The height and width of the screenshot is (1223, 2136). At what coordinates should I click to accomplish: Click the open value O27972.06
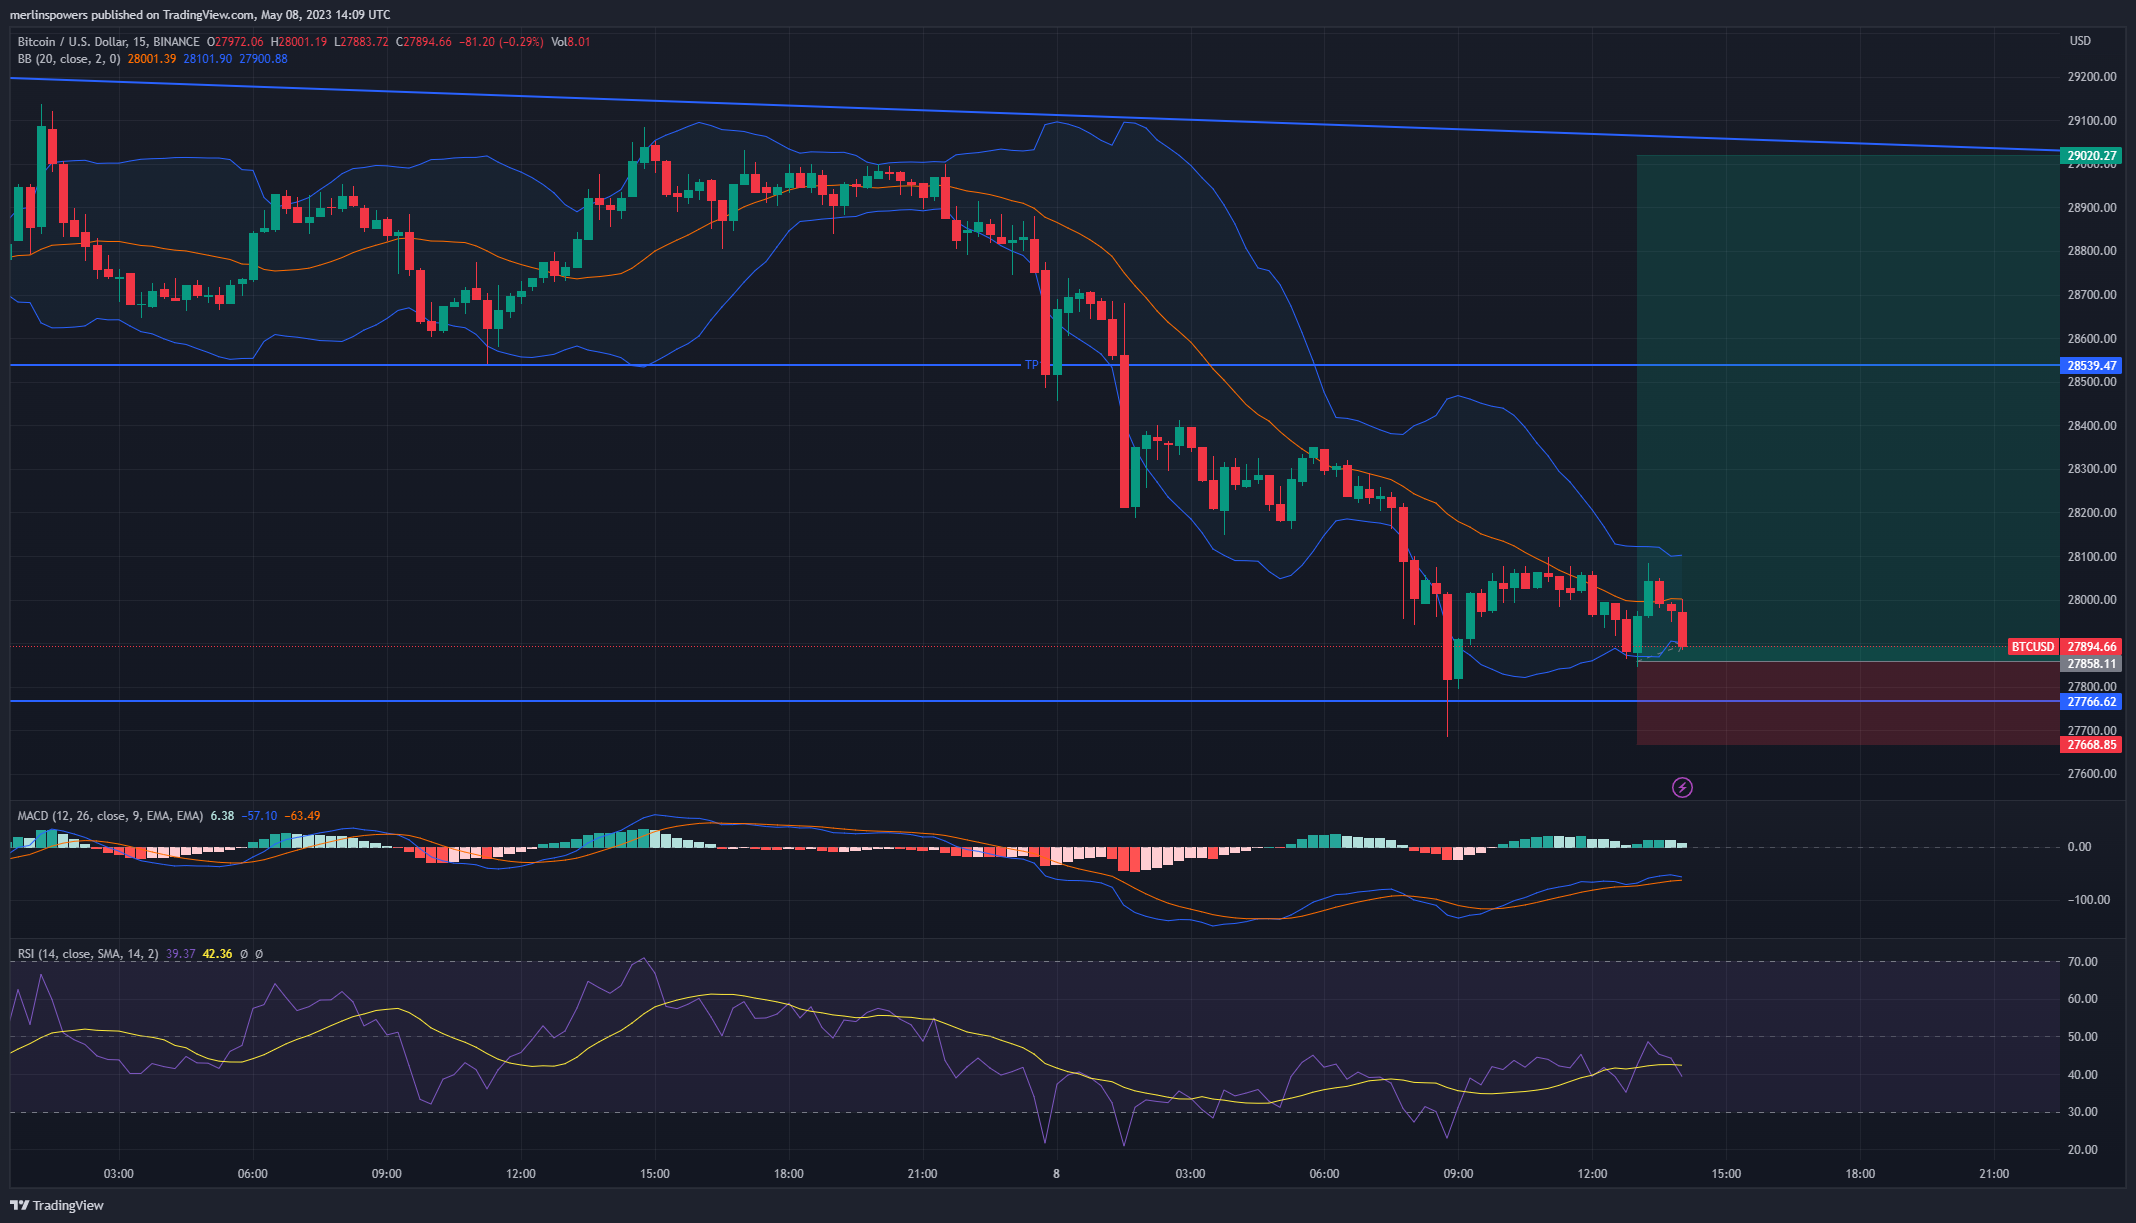pos(235,42)
